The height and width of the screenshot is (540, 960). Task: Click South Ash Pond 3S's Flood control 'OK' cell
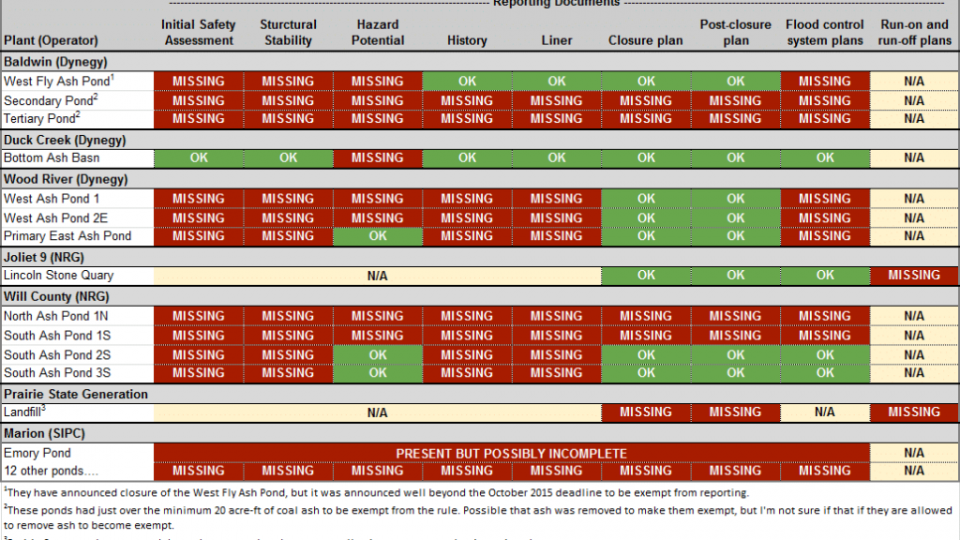pyautogui.click(x=825, y=373)
